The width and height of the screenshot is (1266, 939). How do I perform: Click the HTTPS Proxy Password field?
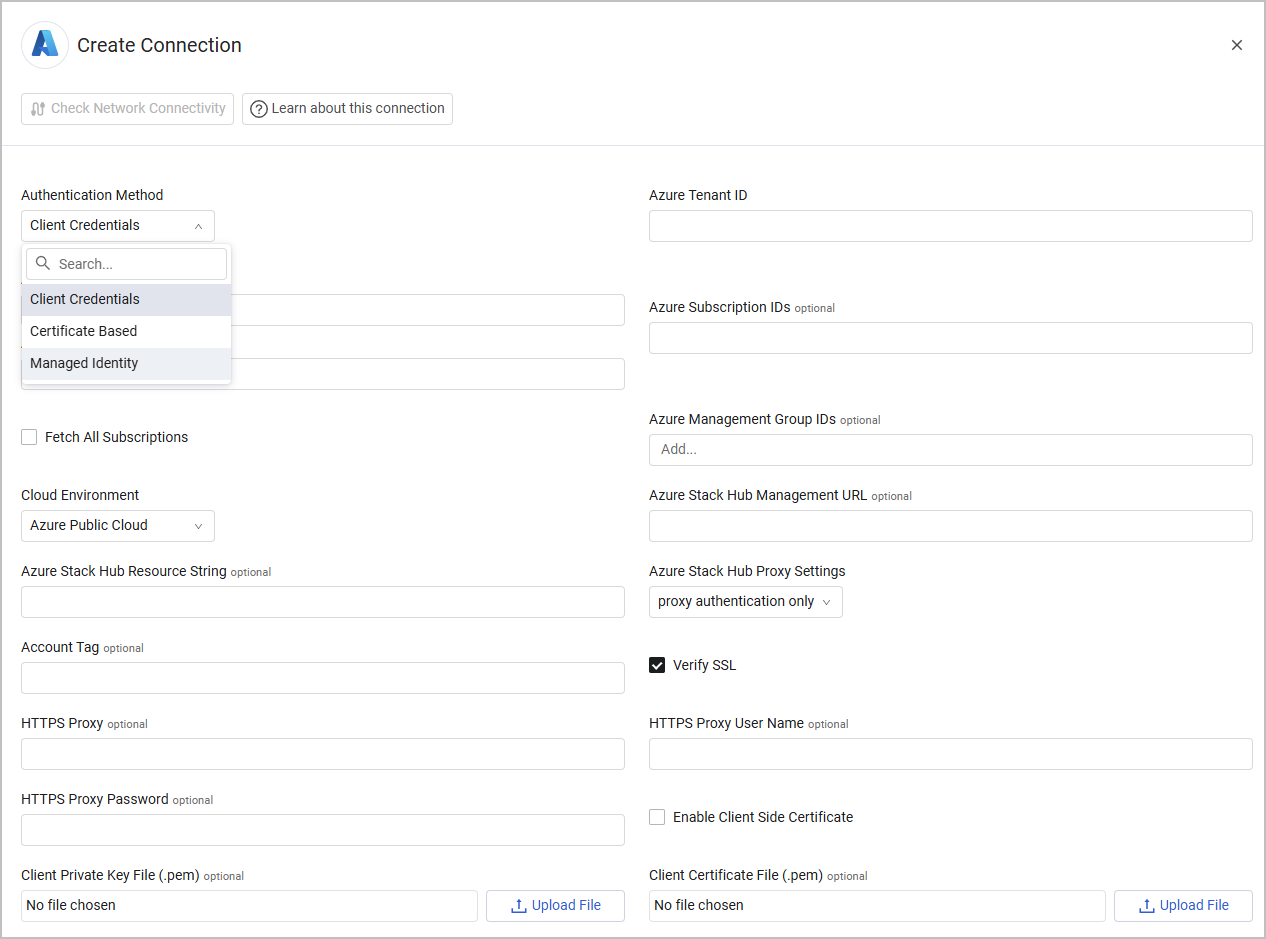[x=323, y=830]
